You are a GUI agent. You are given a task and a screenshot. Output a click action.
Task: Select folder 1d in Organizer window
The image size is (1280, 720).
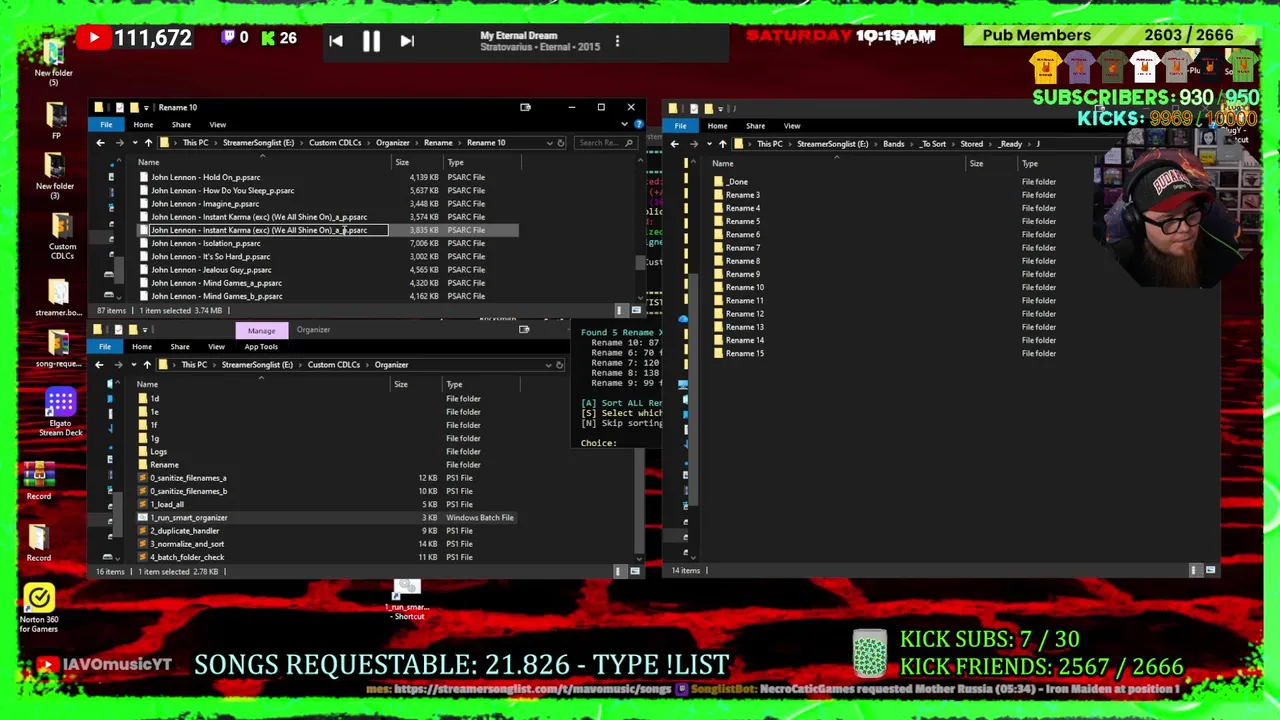click(154, 399)
